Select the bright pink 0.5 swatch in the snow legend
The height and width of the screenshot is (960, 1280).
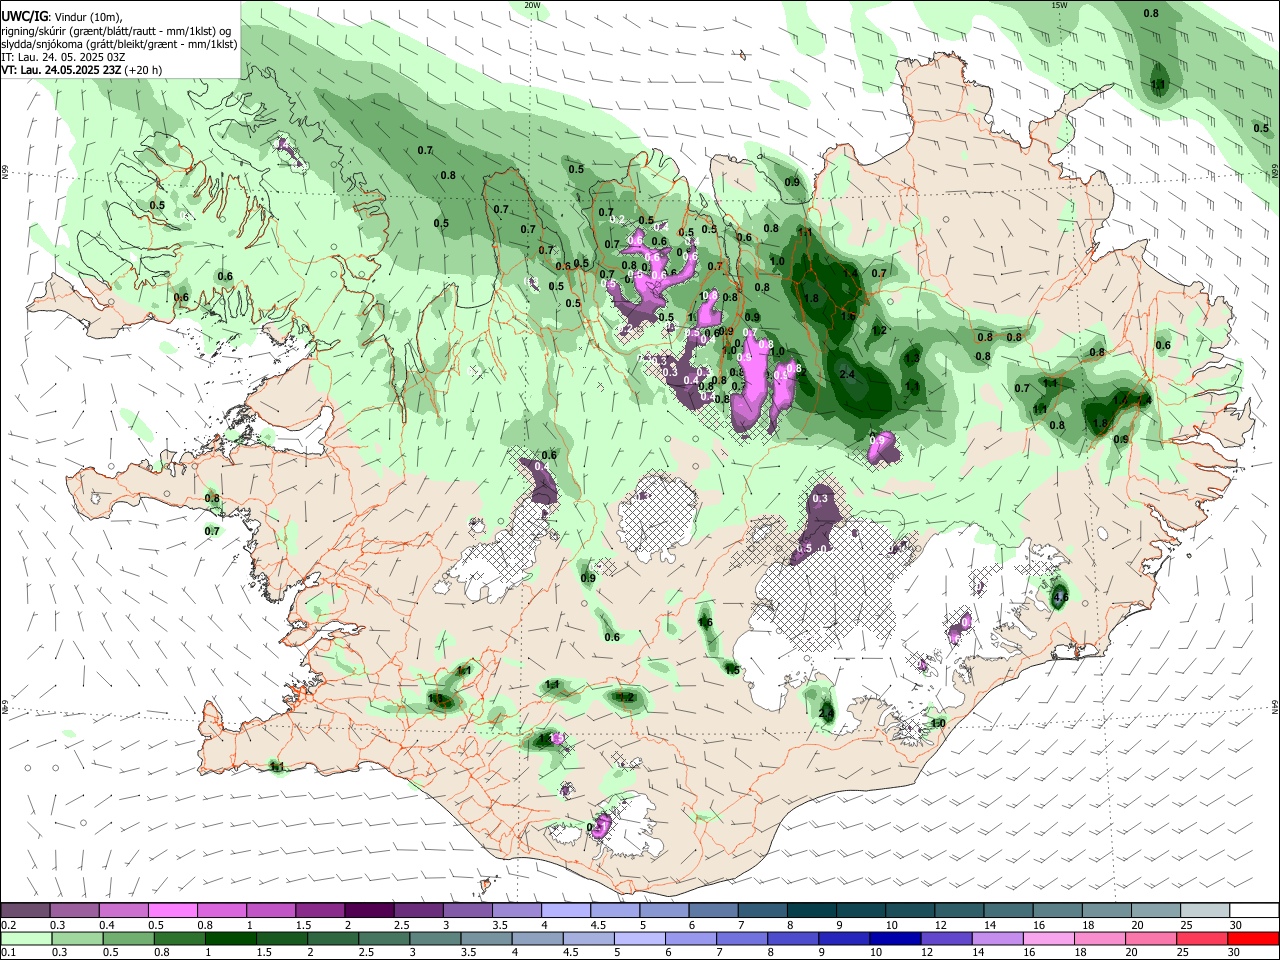172,910
